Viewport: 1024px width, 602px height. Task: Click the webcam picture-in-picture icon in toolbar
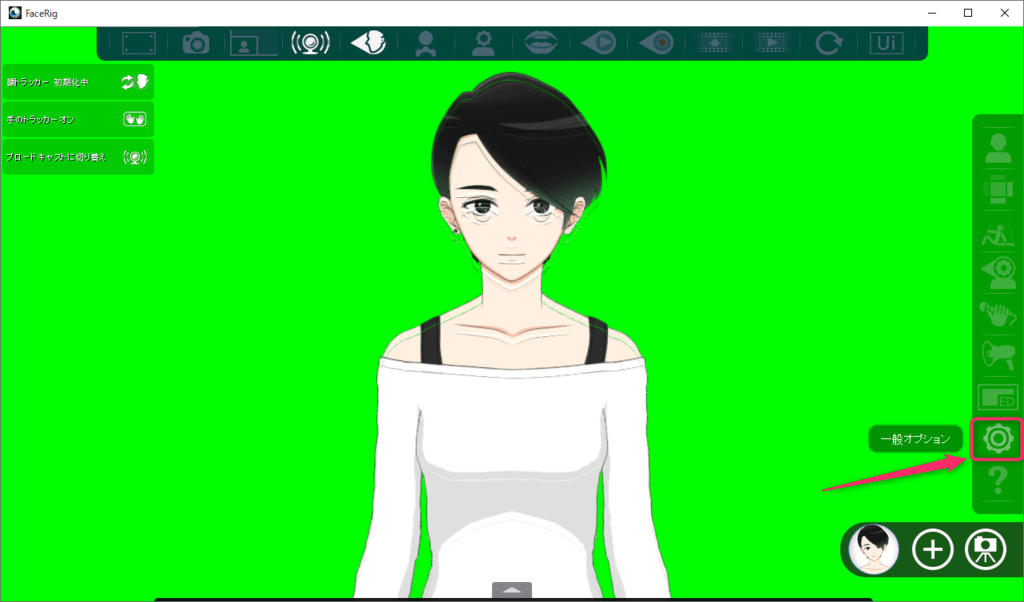click(x=253, y=43)
